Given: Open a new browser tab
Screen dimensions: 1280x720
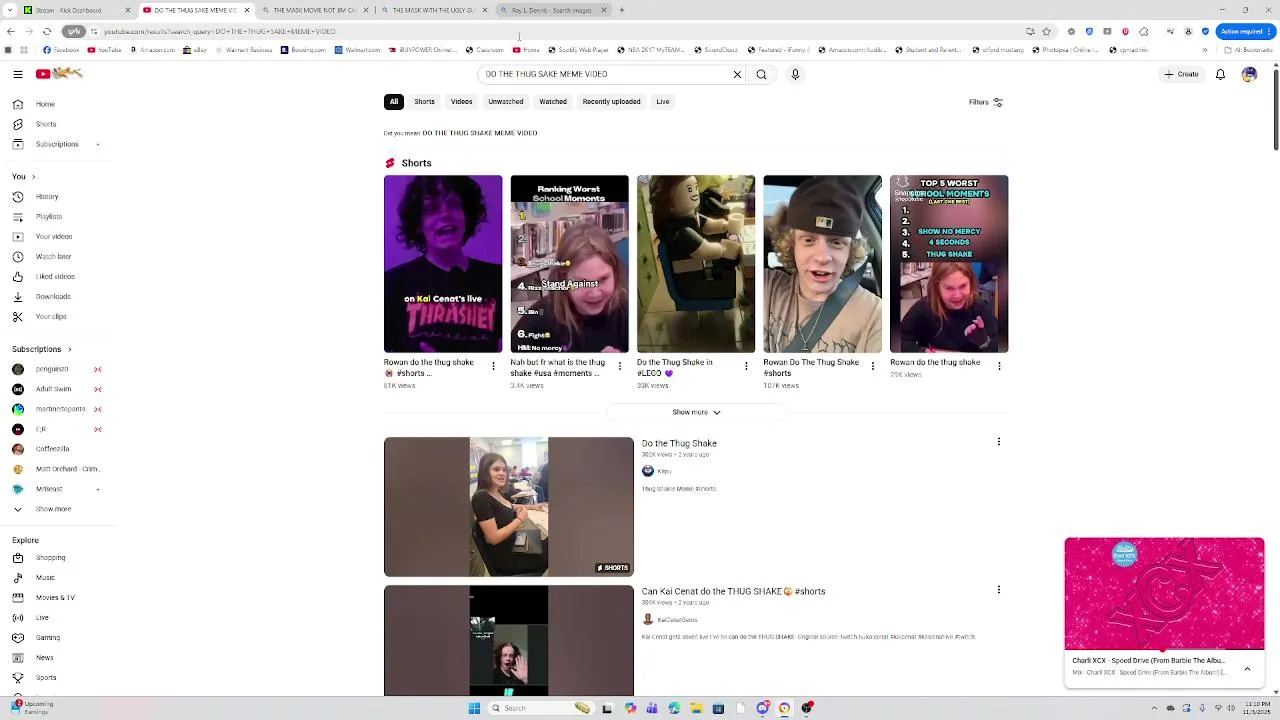Looking at the screenshot, I should 621,10.
